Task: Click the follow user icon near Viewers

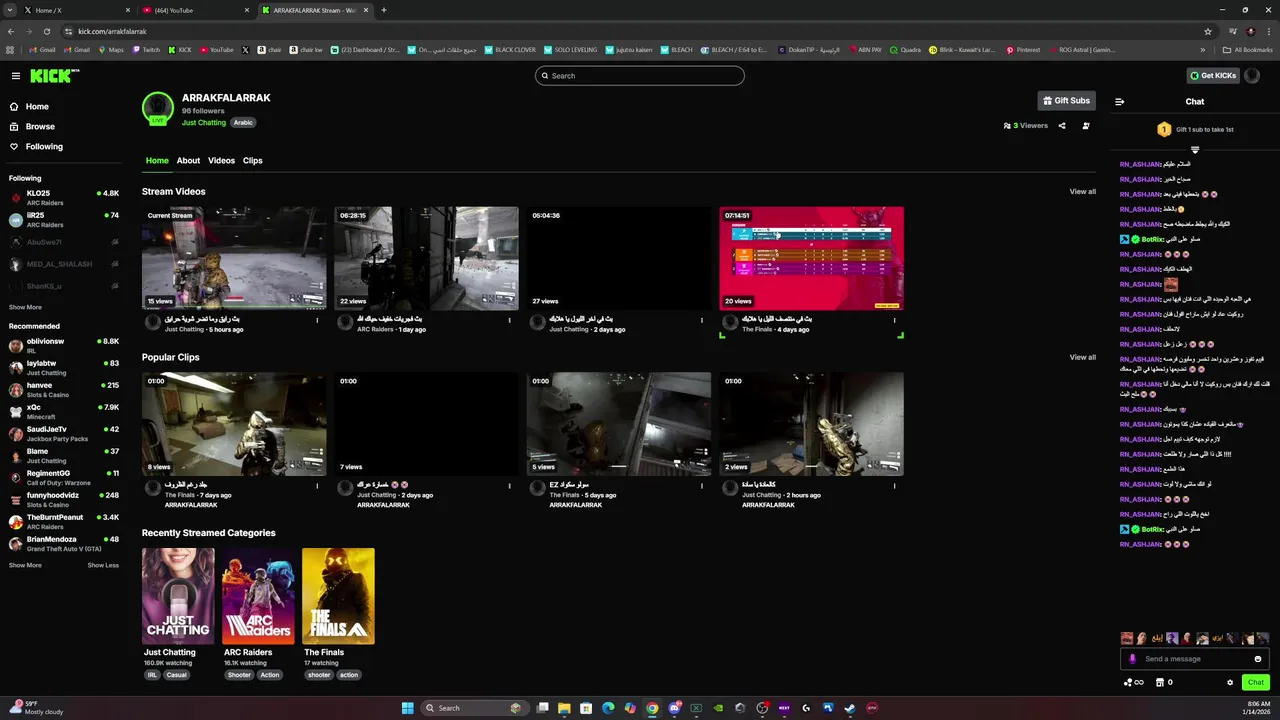Action: click(x=1086, y=126)
